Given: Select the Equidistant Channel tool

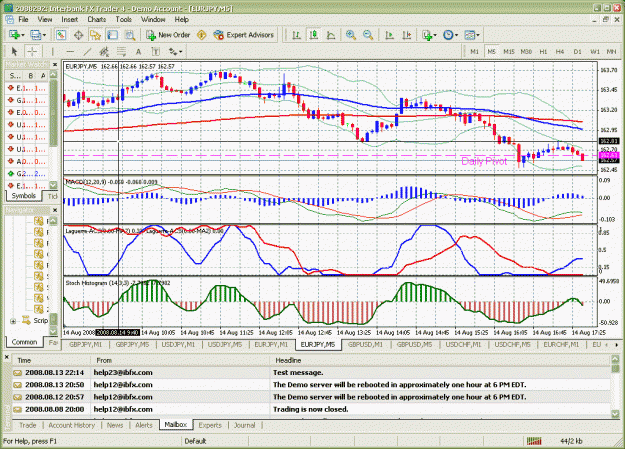Looking at the screenshot, I should pyautogui.click(x=104, y=51).
